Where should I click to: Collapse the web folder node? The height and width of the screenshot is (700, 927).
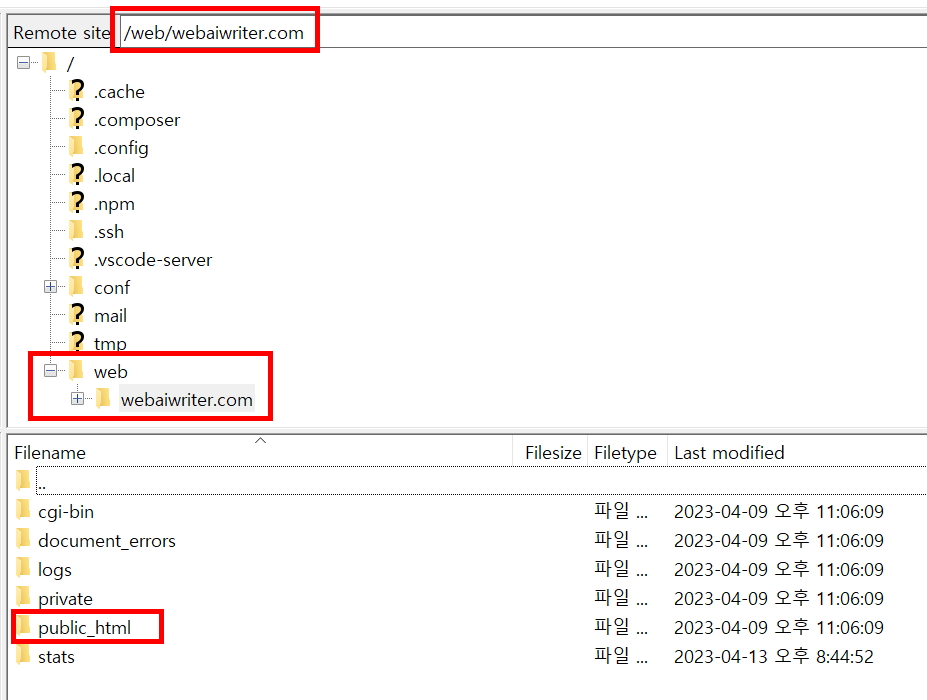(x=50, y=371)
